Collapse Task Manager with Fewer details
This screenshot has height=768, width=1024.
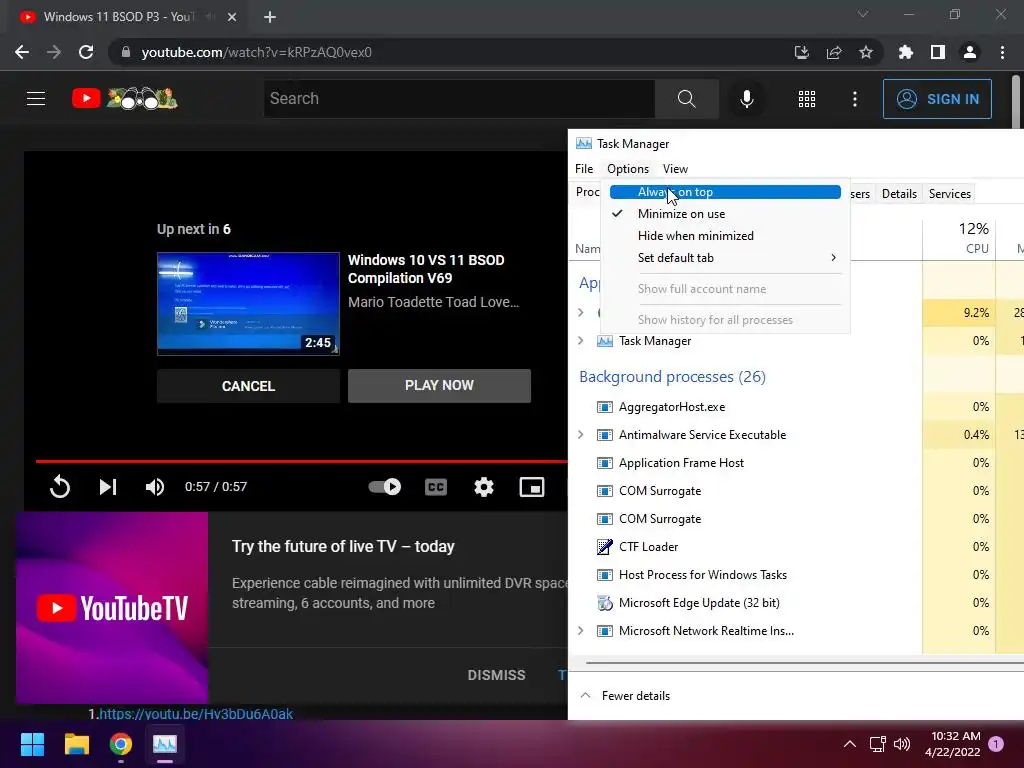pyautogui.click(x=625, y=696)
